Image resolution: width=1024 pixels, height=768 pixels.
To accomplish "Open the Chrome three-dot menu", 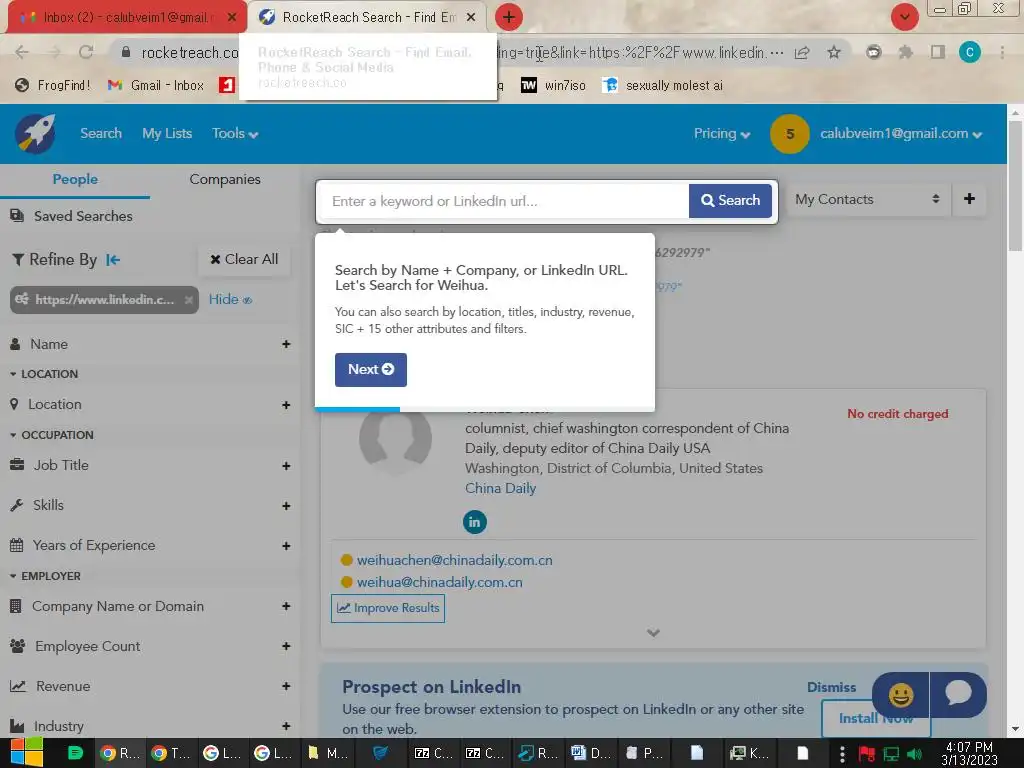I will coord(1002,52).
